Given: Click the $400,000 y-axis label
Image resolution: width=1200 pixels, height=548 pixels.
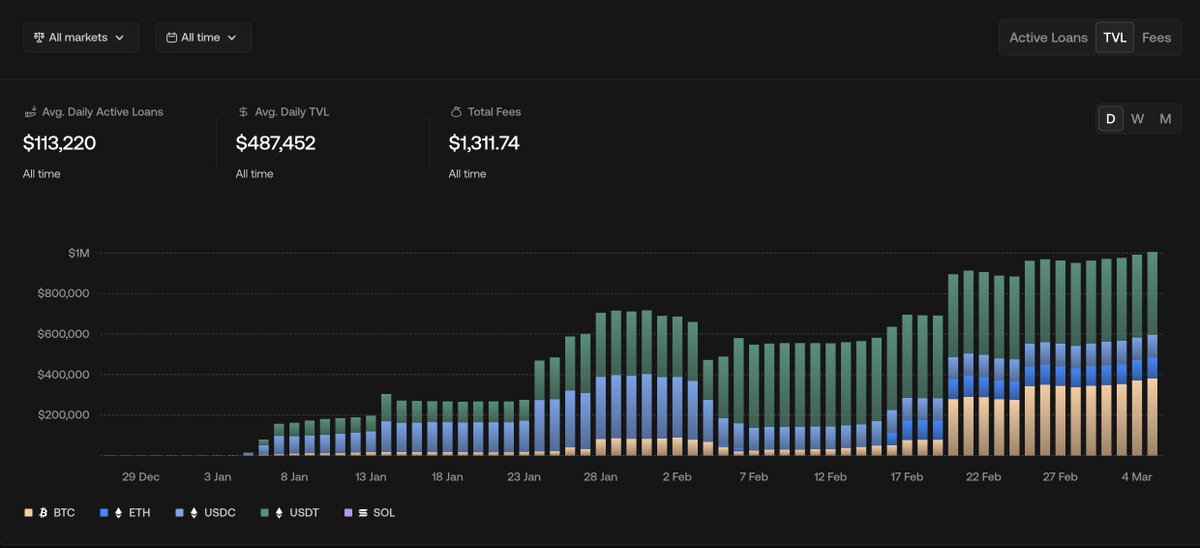Looking at the screenshot, I should tap(62, 375).
